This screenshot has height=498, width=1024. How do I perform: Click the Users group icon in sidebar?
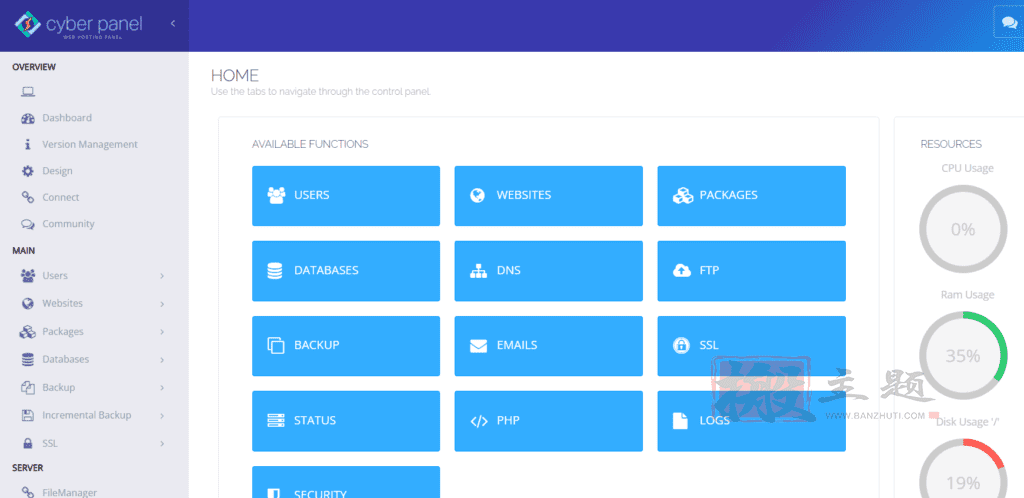tap(27, 276)
